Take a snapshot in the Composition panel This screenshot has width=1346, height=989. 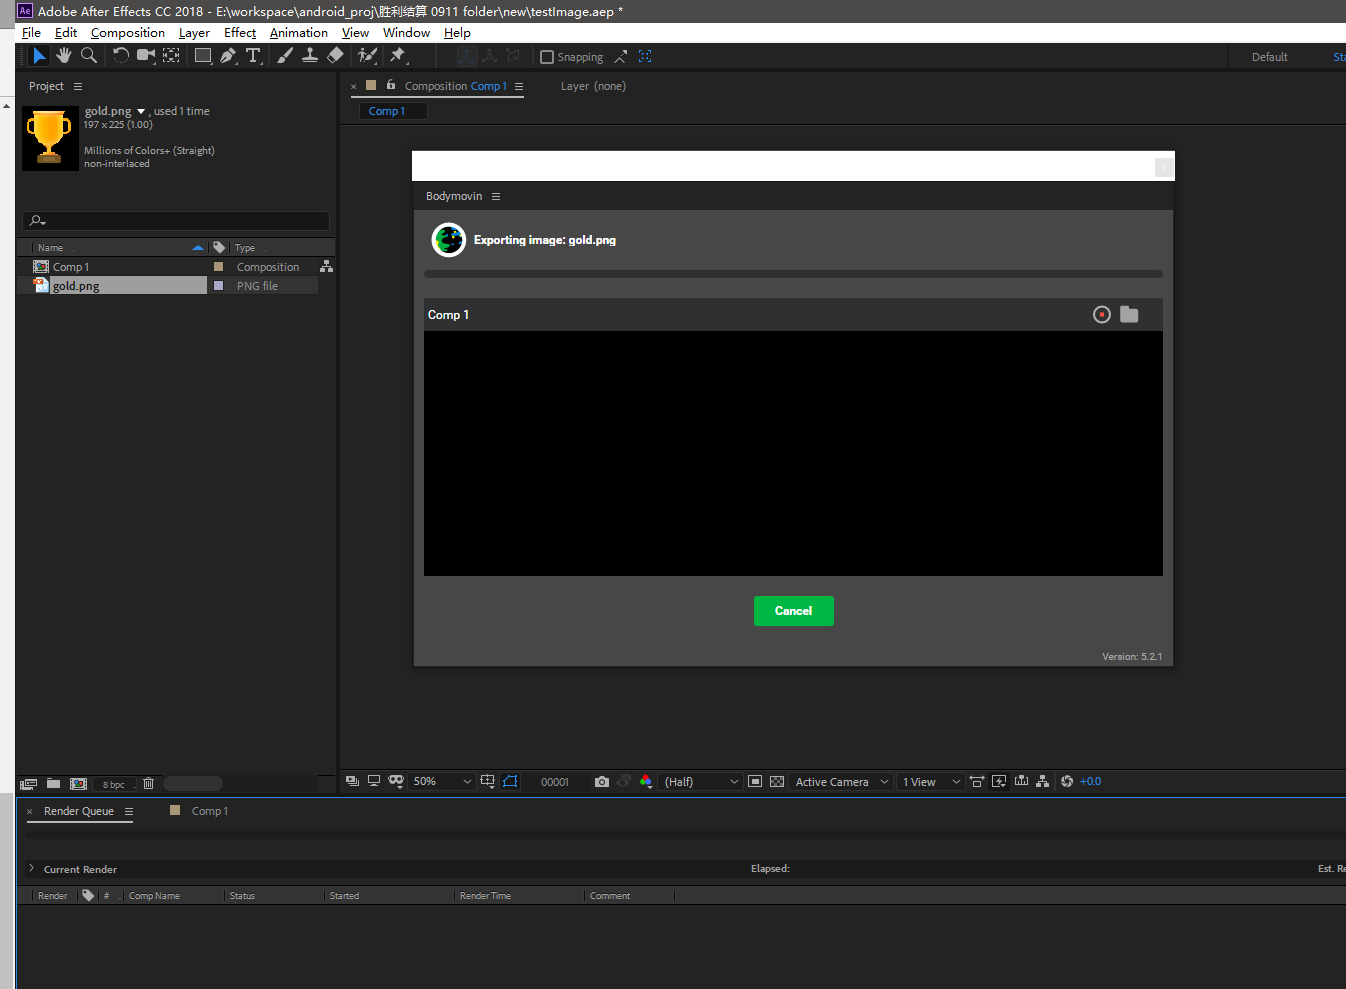(x=601, y=781)
